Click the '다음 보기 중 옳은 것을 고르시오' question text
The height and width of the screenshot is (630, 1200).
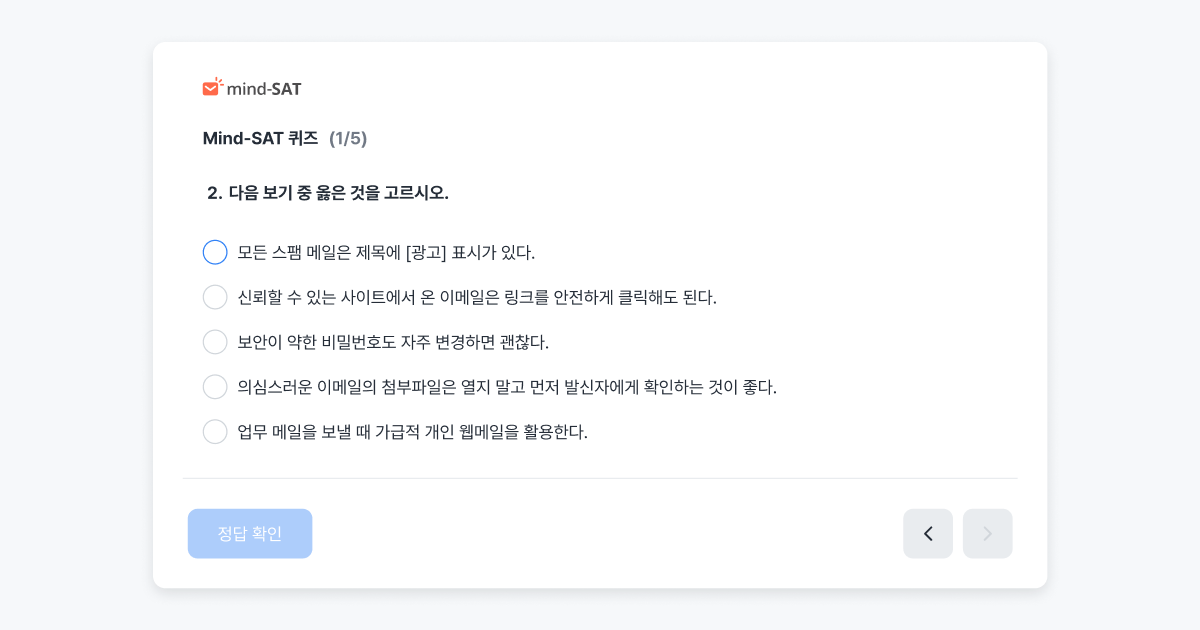pyautogui.click(x=339, y=193)
